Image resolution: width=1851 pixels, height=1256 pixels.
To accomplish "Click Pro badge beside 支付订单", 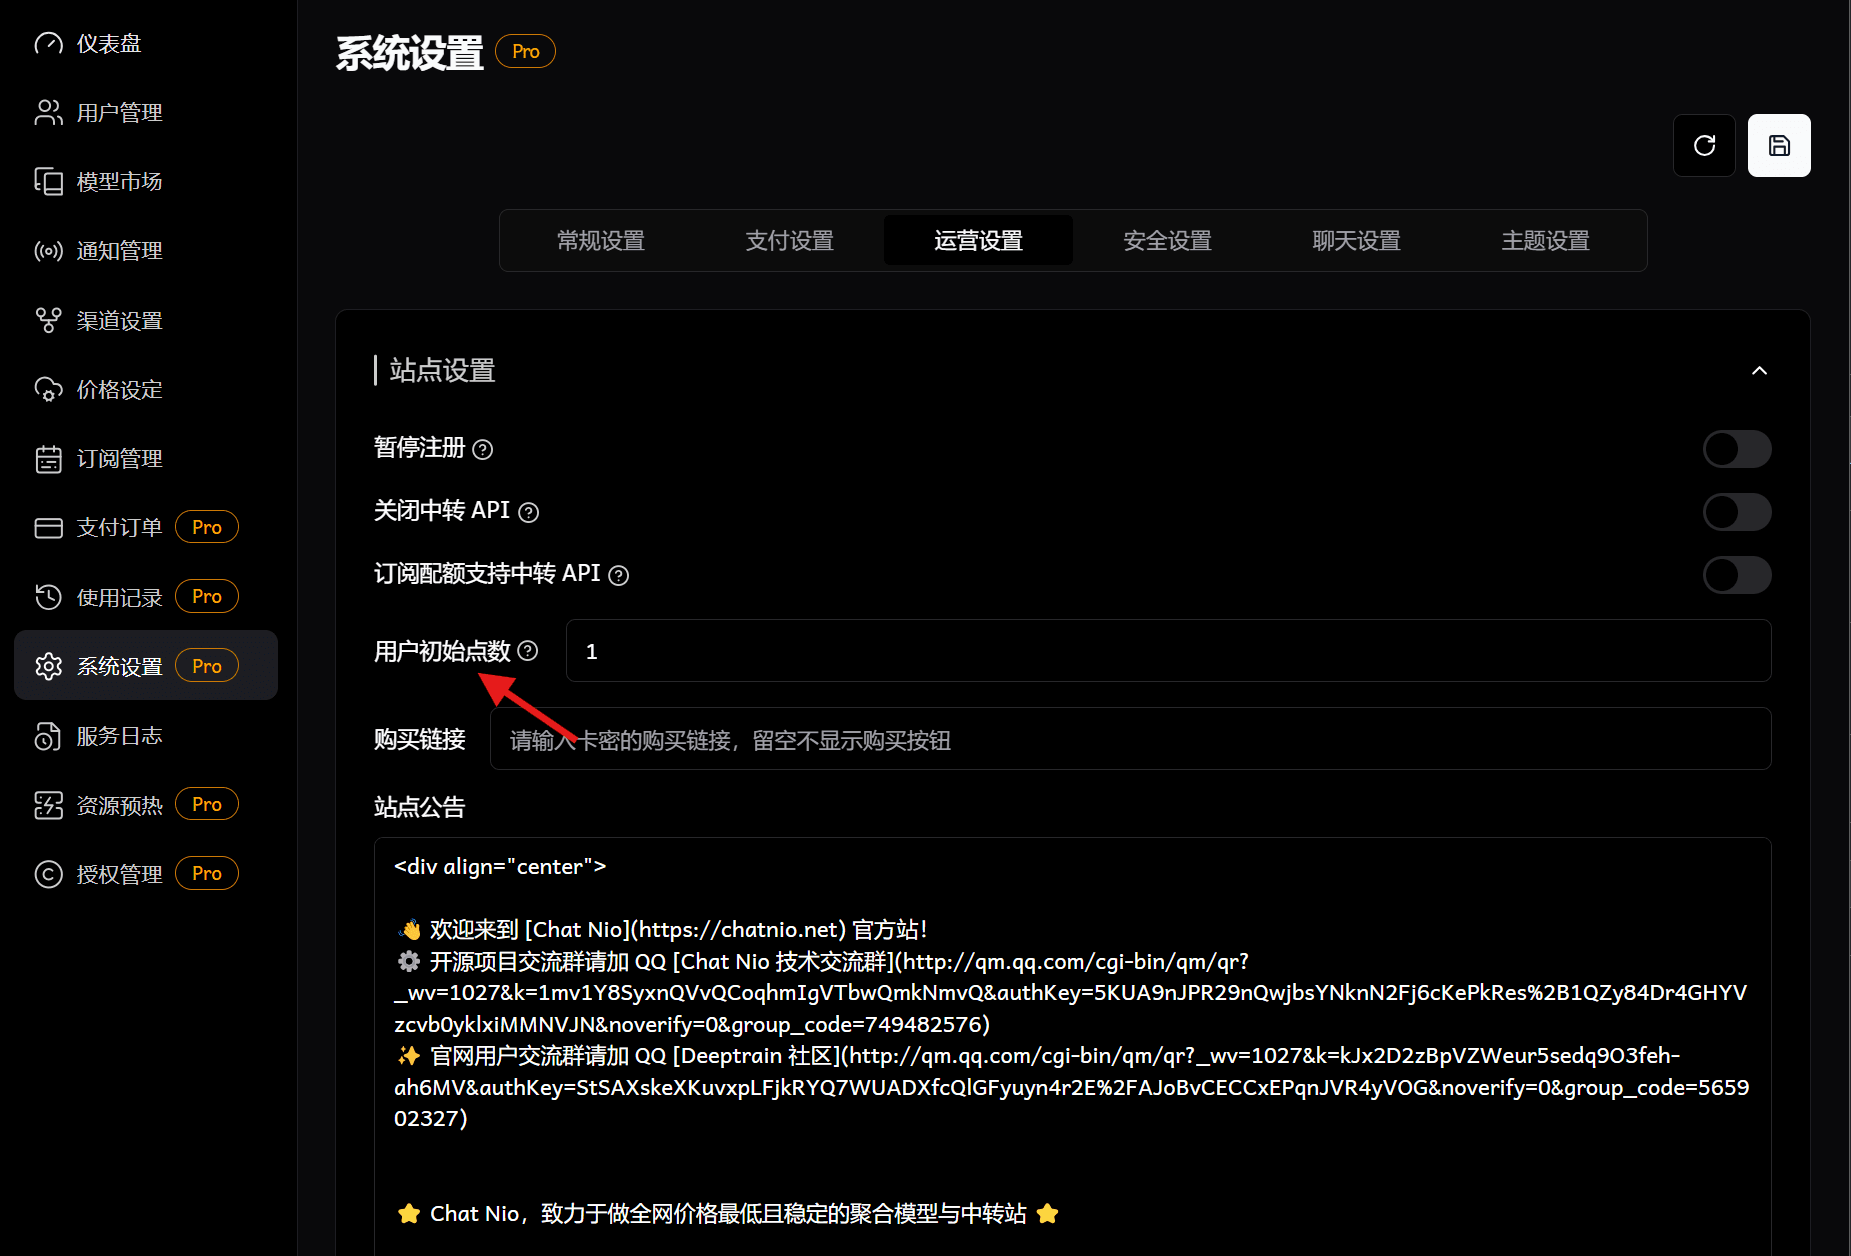I will coord(207,527).
